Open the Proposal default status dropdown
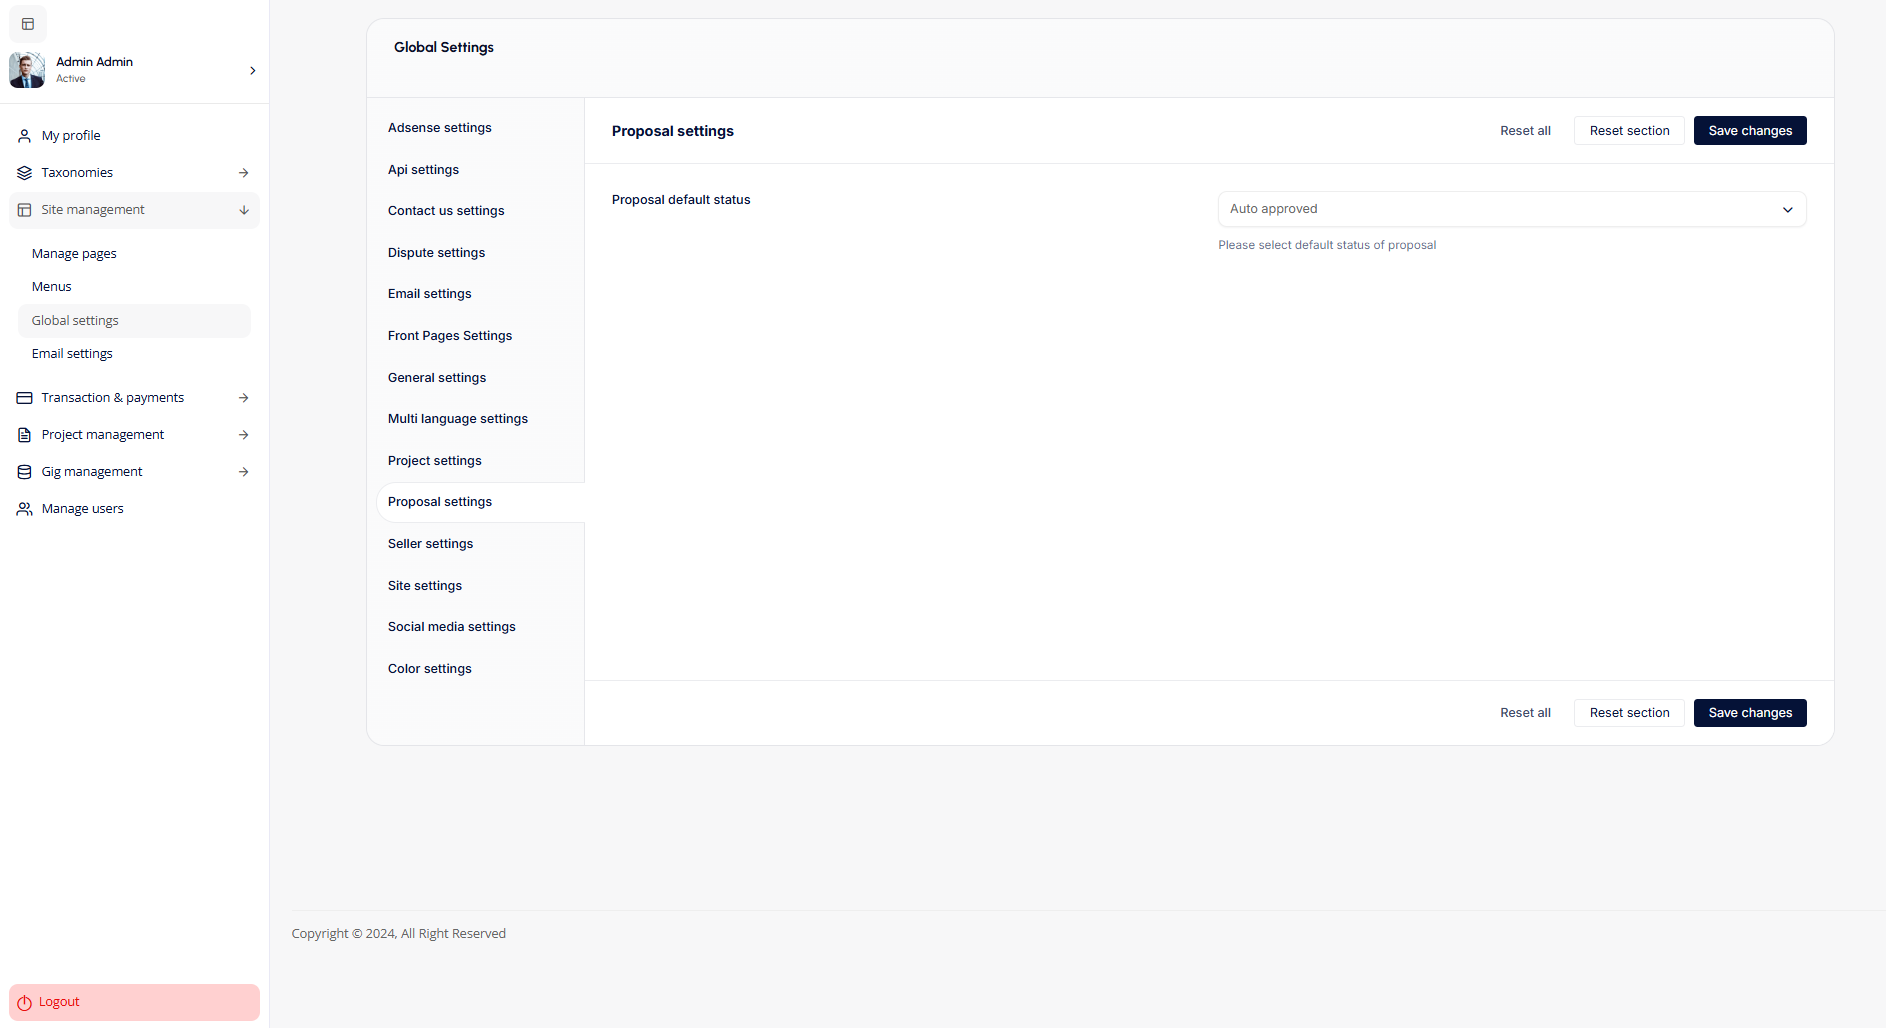The image size is (1886, 1028). pyautogui.click(x=1511, y=209)
